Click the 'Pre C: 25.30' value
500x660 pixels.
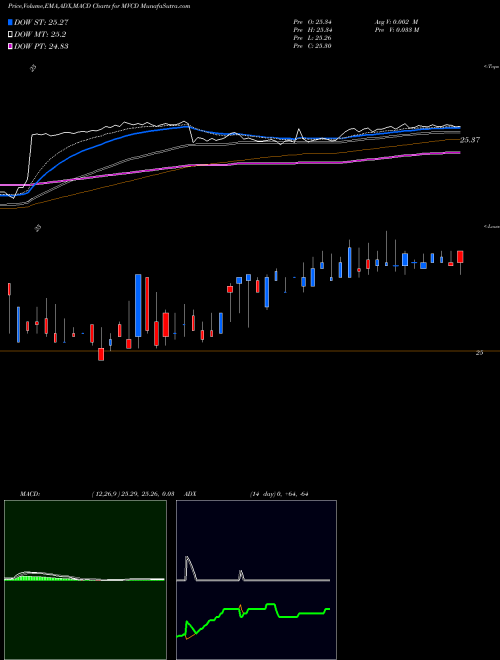312,46
